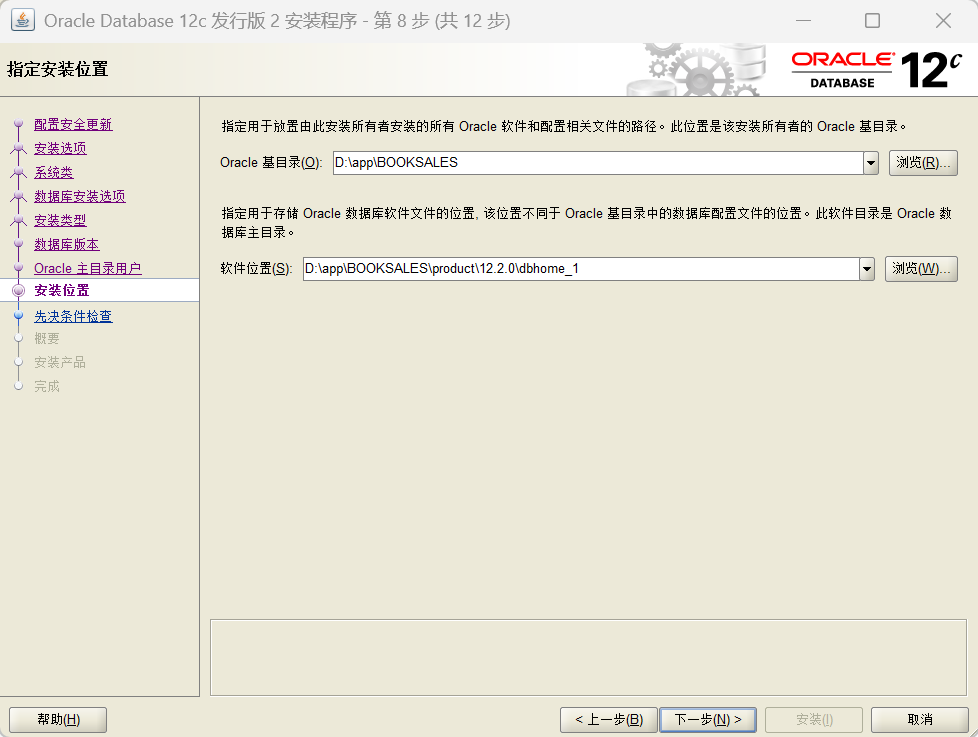Select the 数据库版本 step
The width and height of the screenshot is (978, 737).
(67, 244)
